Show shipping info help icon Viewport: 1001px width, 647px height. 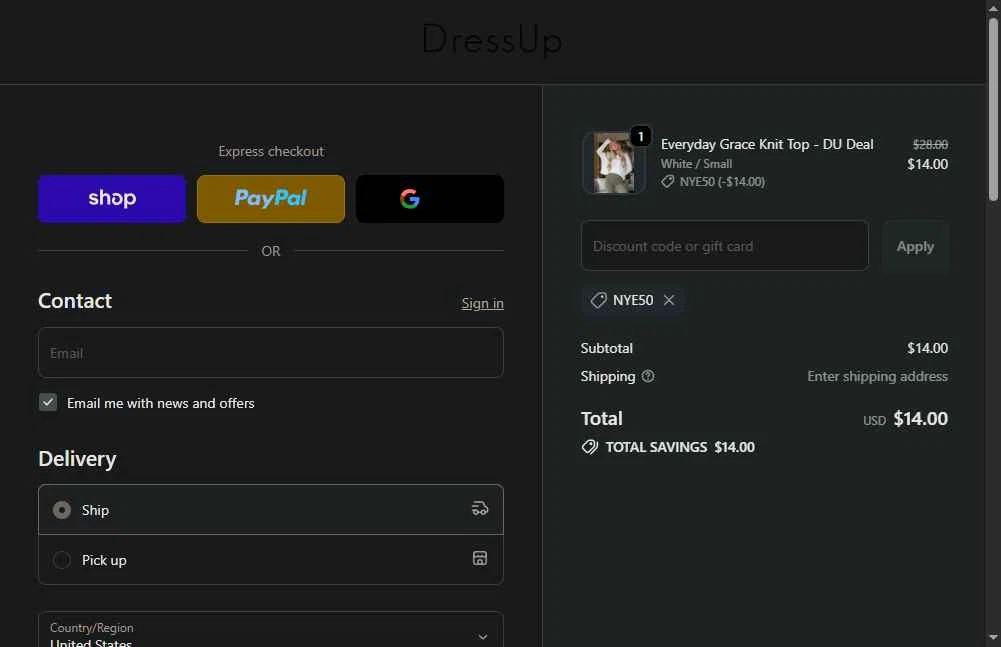click(x=648, y=376)
